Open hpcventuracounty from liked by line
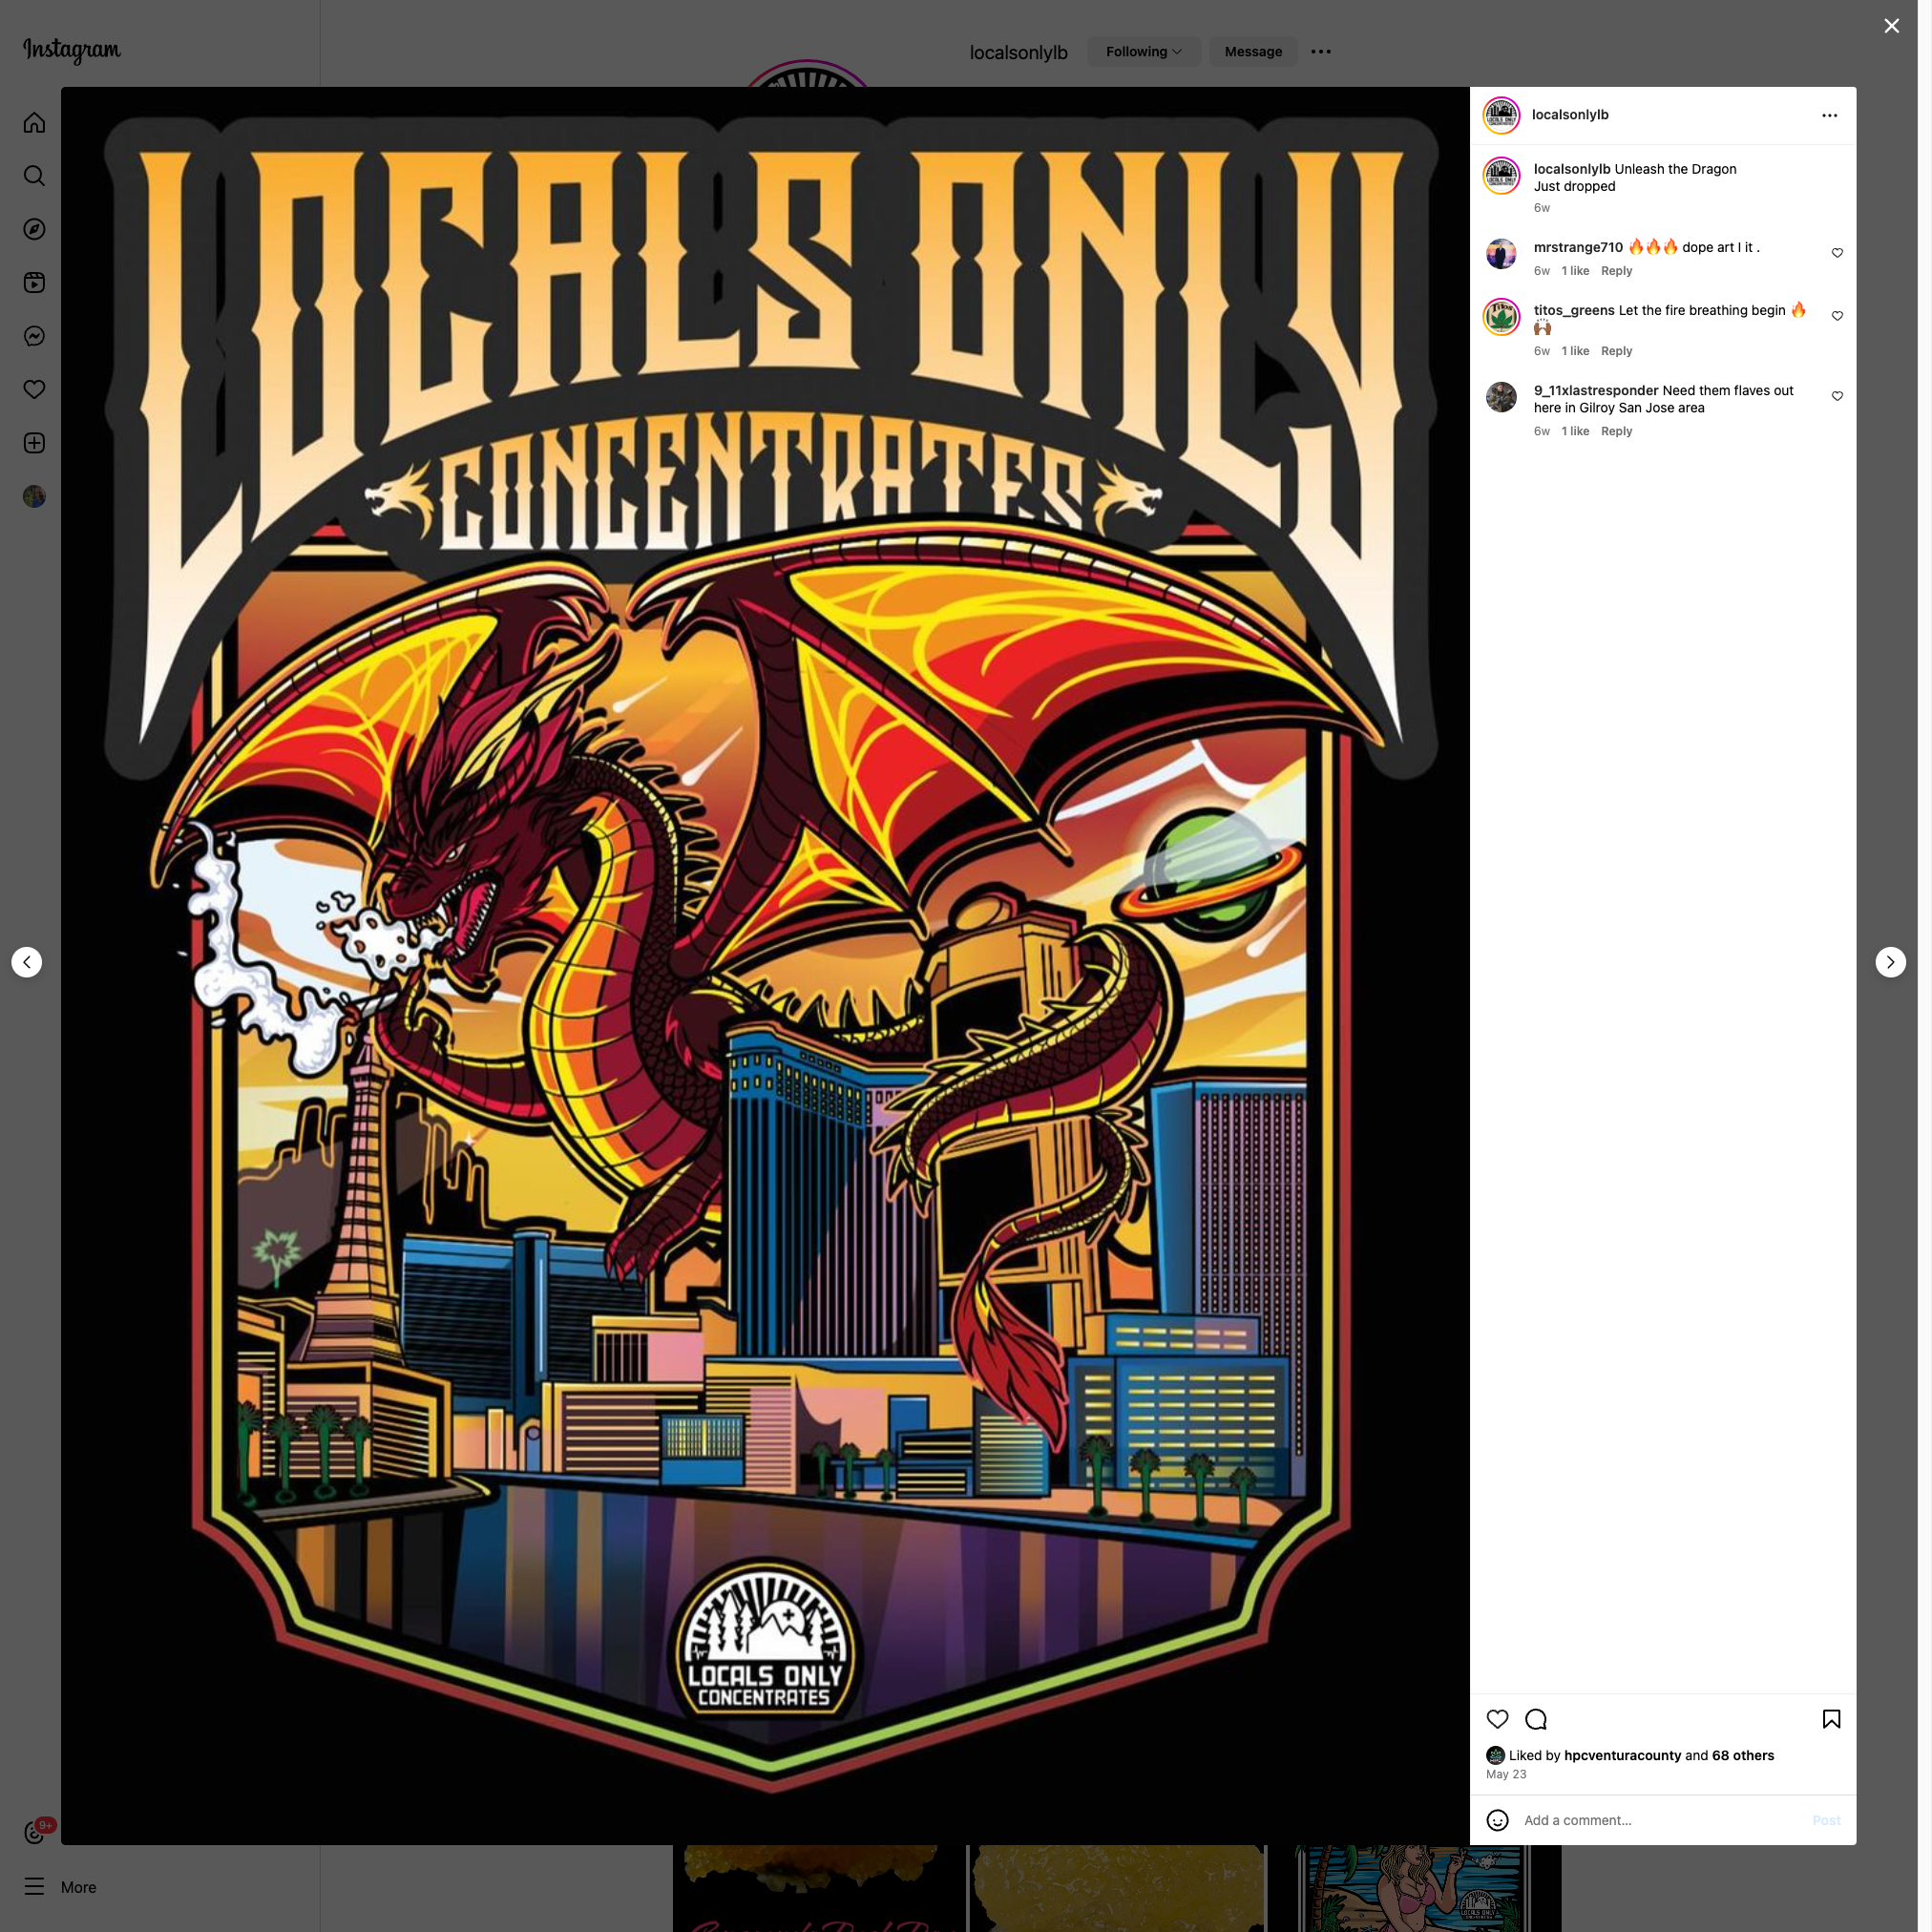Viewport: 1932px width, 1932px height. click(x=1622, y=1755)
